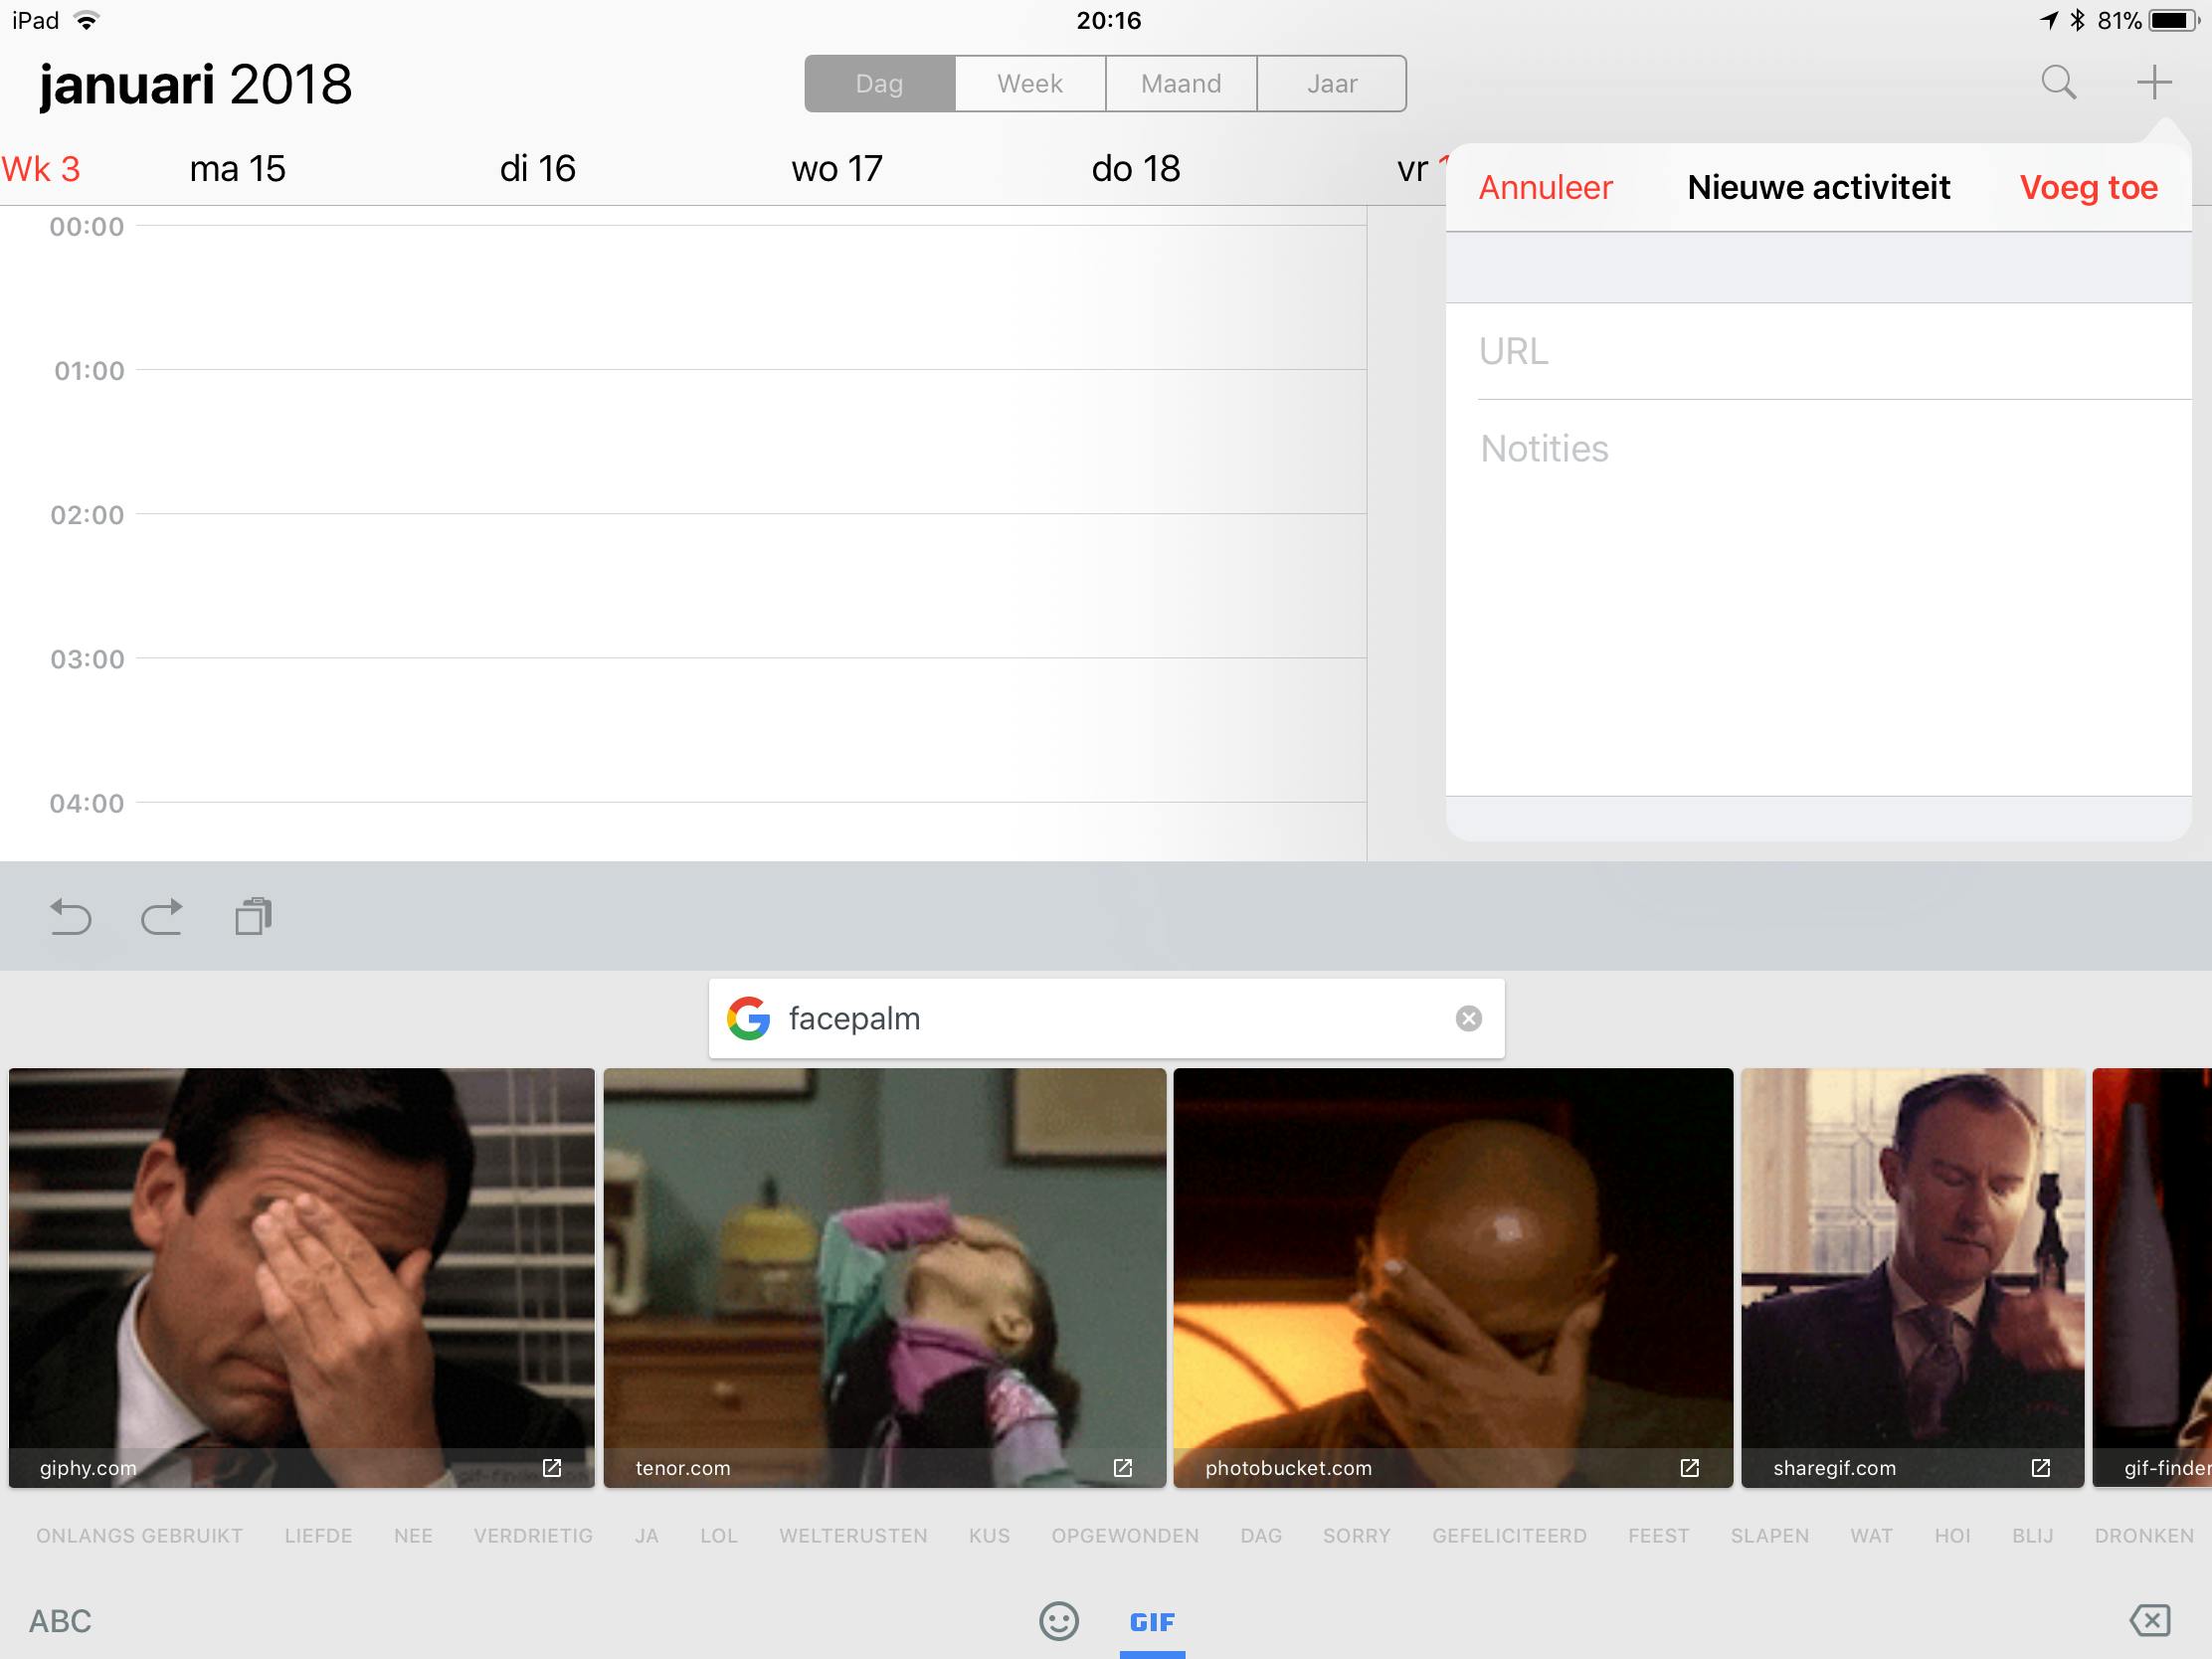Viewport: 2212px width, 1659px height.
Task: Tap the Bluetooth status icon
Action: tap(2077, 20)
